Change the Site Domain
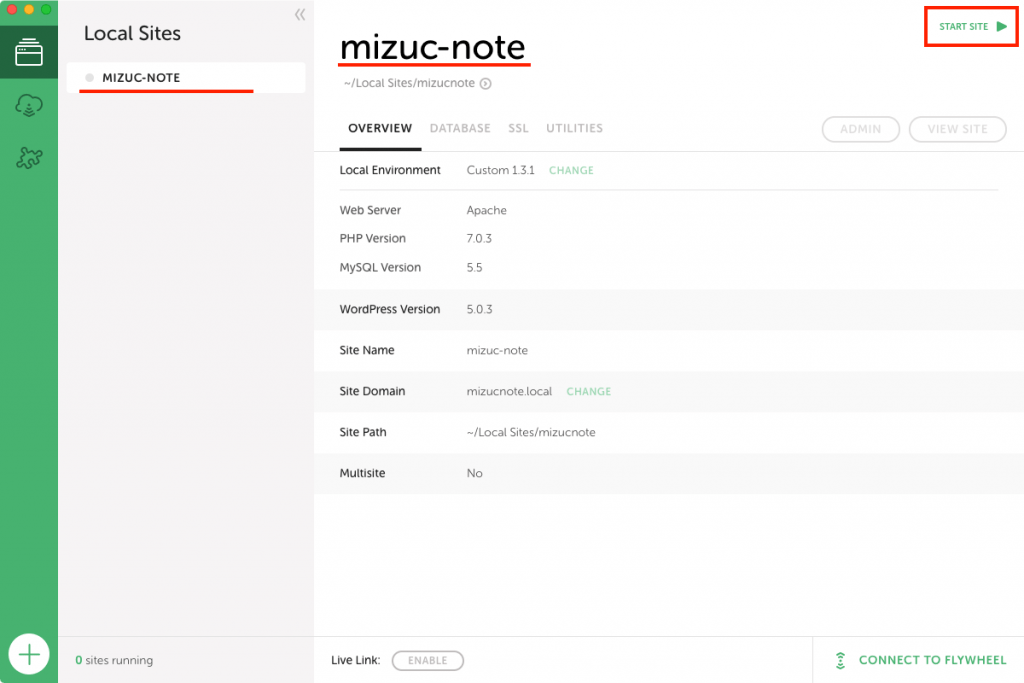 [x=588, y=391]
